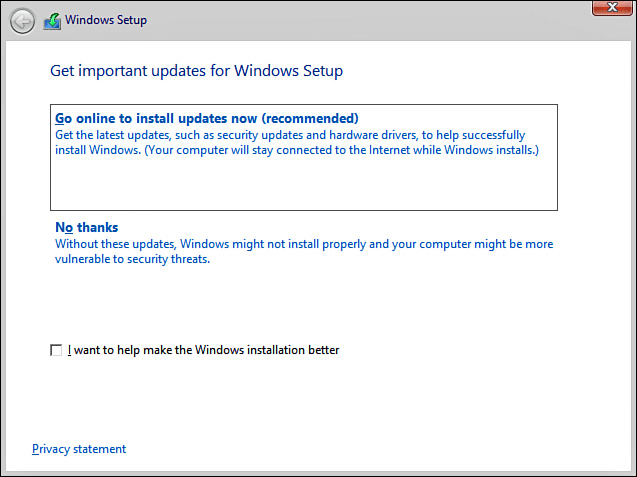
Task: Open the Privacy statement link
Action: pyautogui.click(x=79, y=449)
